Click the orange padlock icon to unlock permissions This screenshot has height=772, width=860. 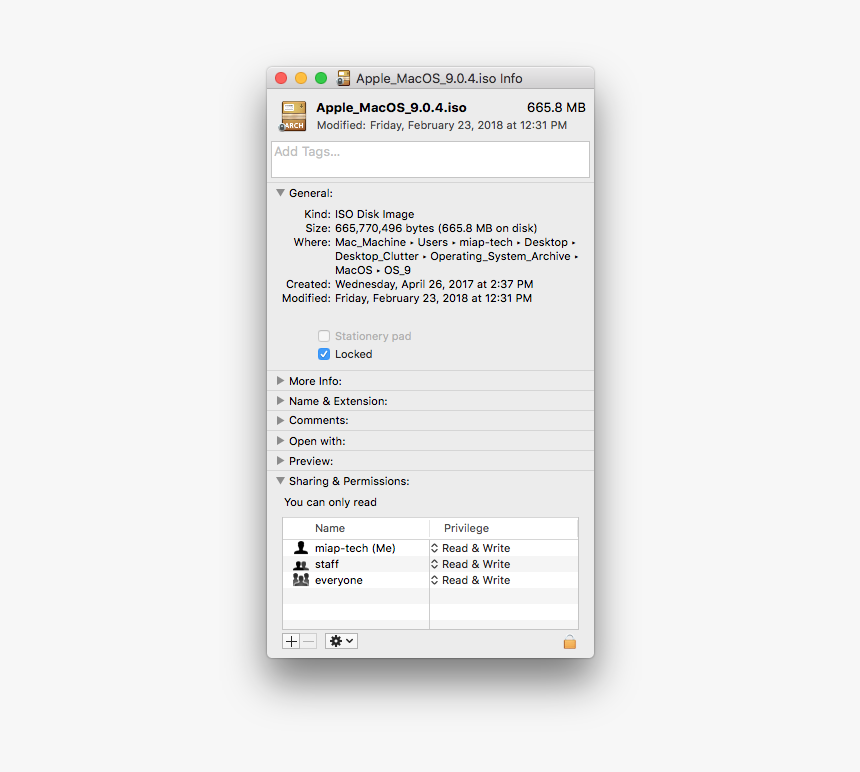pyautogui.click(x=570, y=642)
